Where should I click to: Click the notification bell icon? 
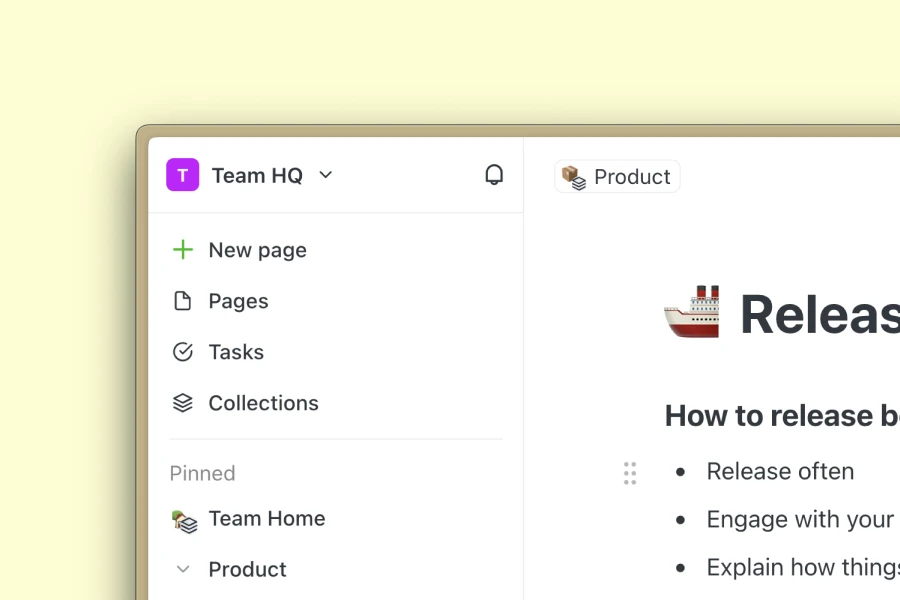[x=494, y=174]
